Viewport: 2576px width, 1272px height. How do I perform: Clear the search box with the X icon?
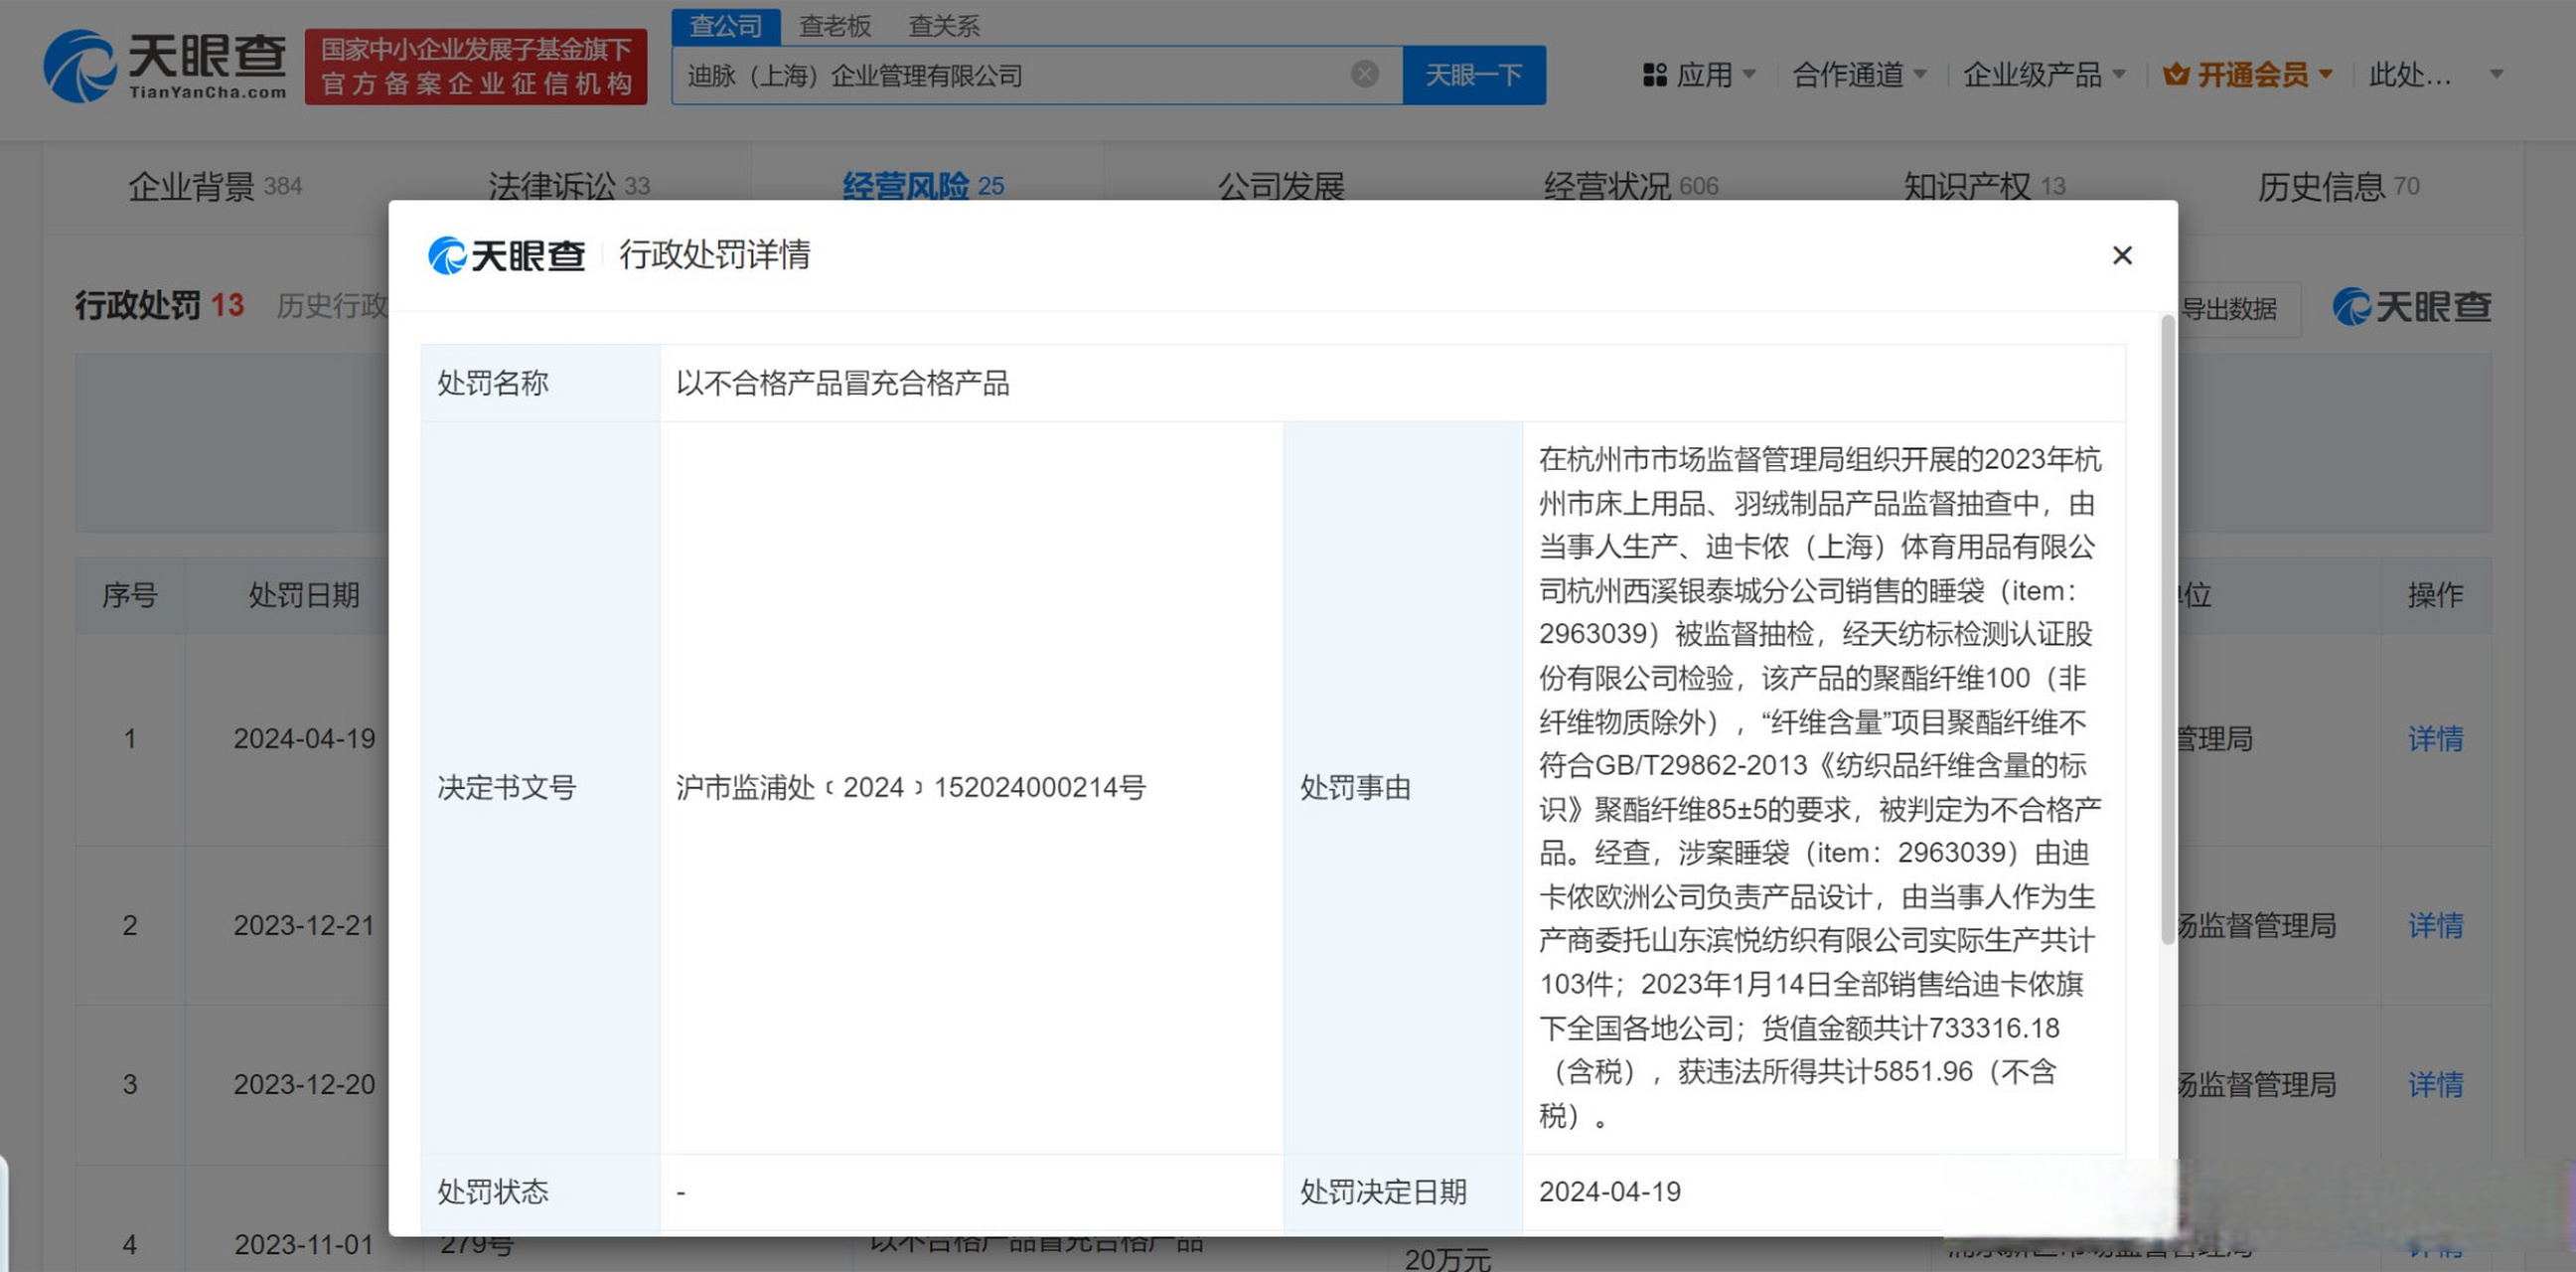pos(1365,74)
